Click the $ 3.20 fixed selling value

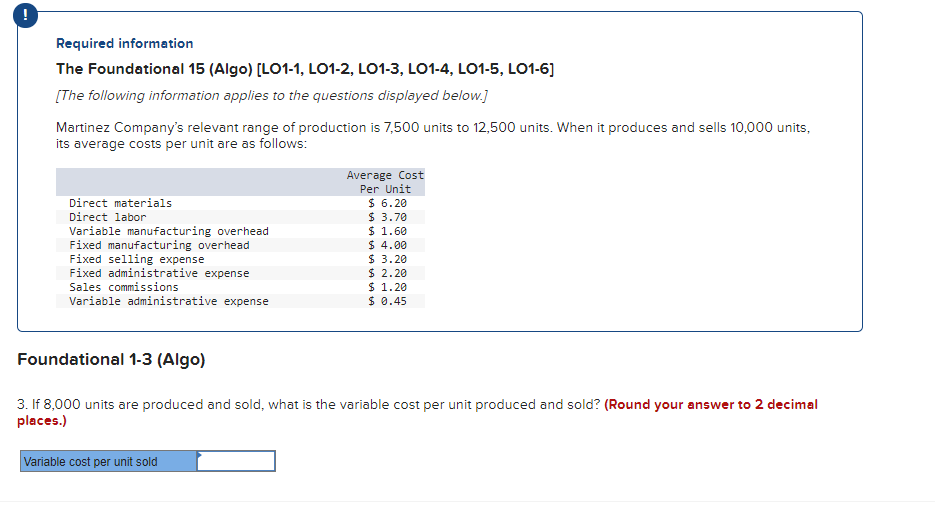click(388, 259)
